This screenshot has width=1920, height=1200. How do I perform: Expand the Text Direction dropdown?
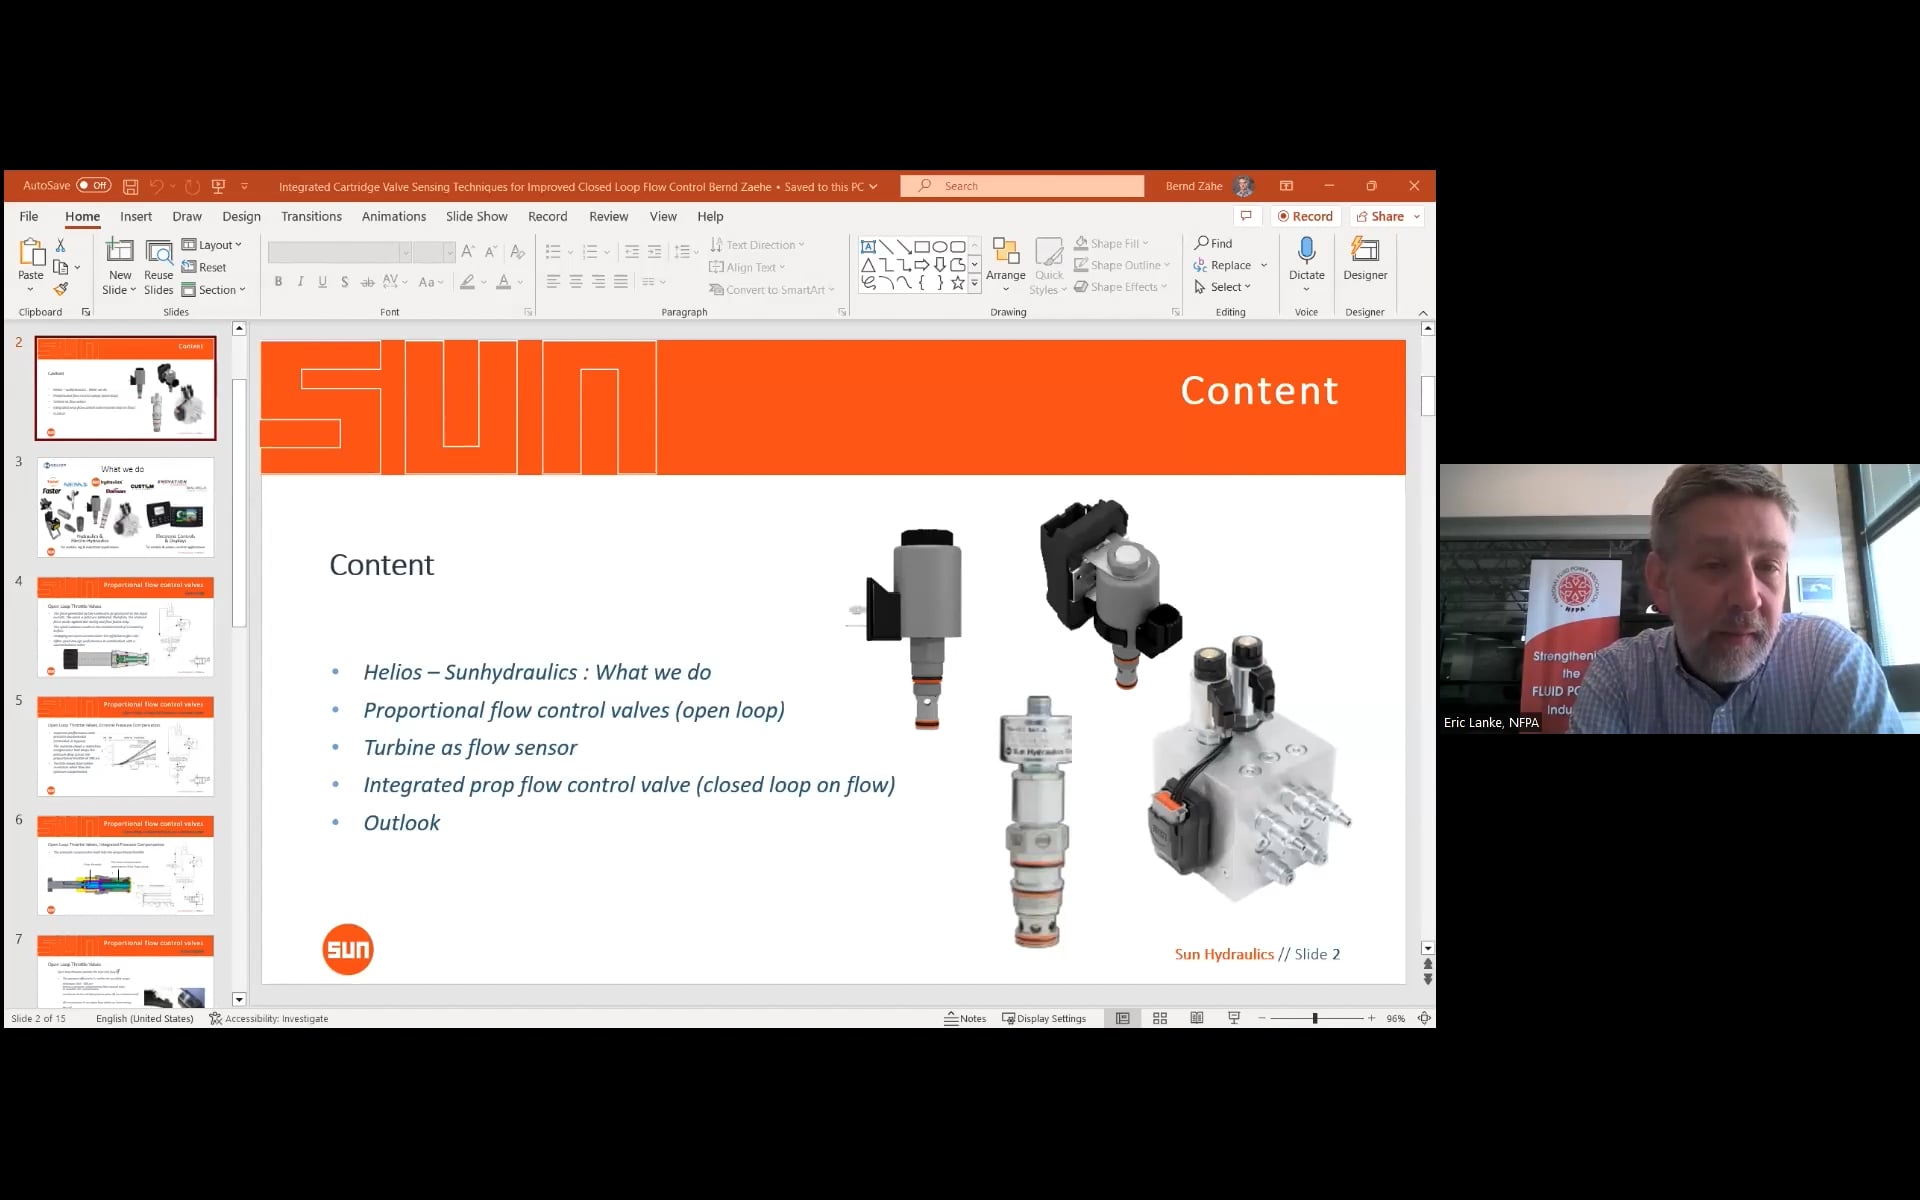[x=757, y=245]
